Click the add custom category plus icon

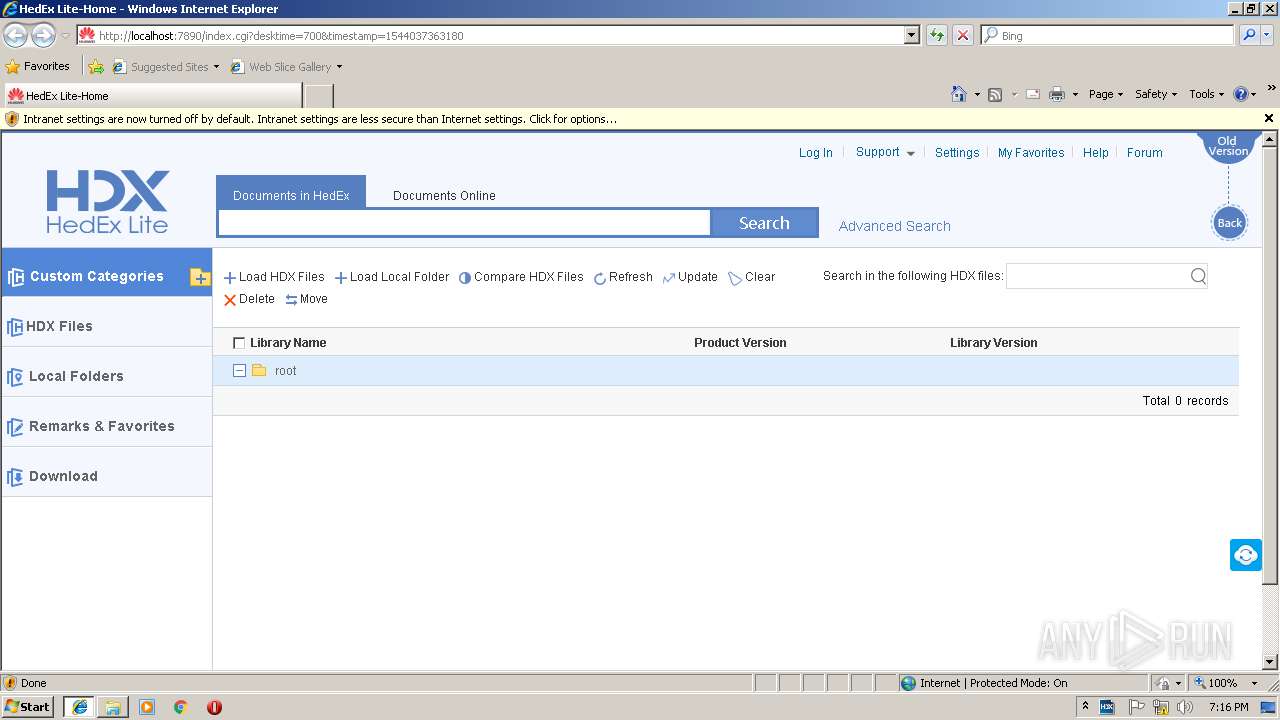[x=199, y=277]
